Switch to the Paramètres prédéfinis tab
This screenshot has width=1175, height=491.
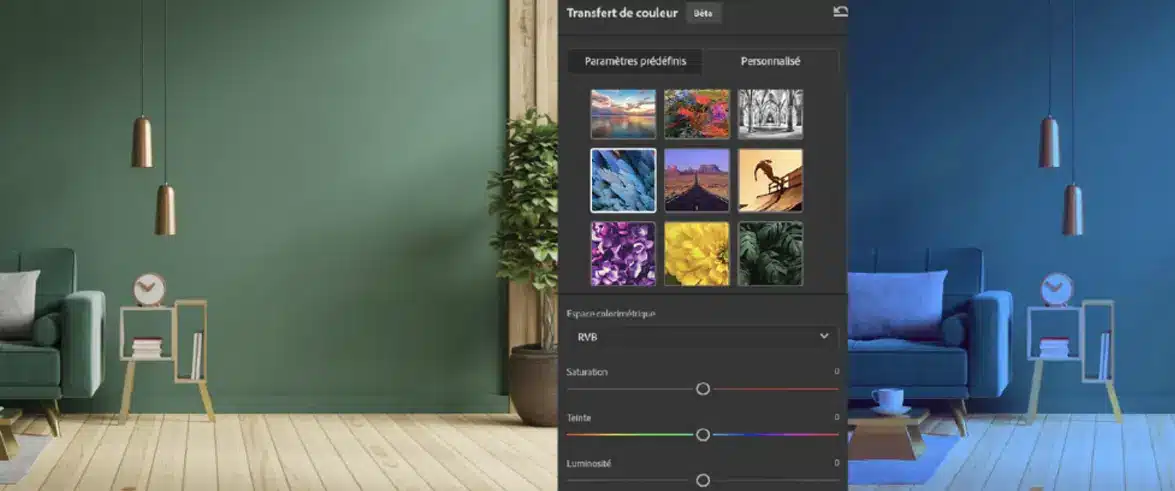pyautogui.click(x=635, y=61)
